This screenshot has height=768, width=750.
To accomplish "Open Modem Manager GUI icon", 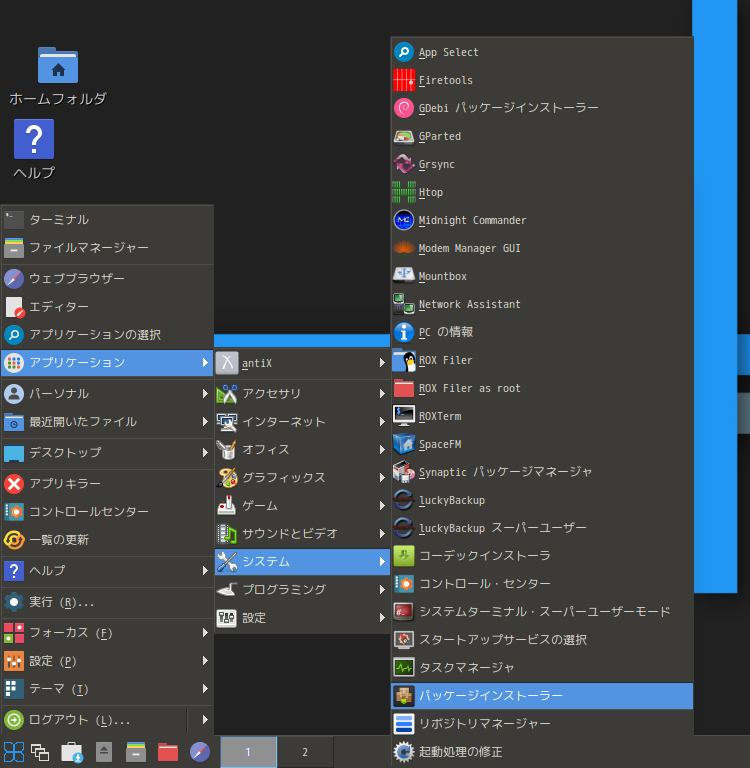I will click(404, 248).
